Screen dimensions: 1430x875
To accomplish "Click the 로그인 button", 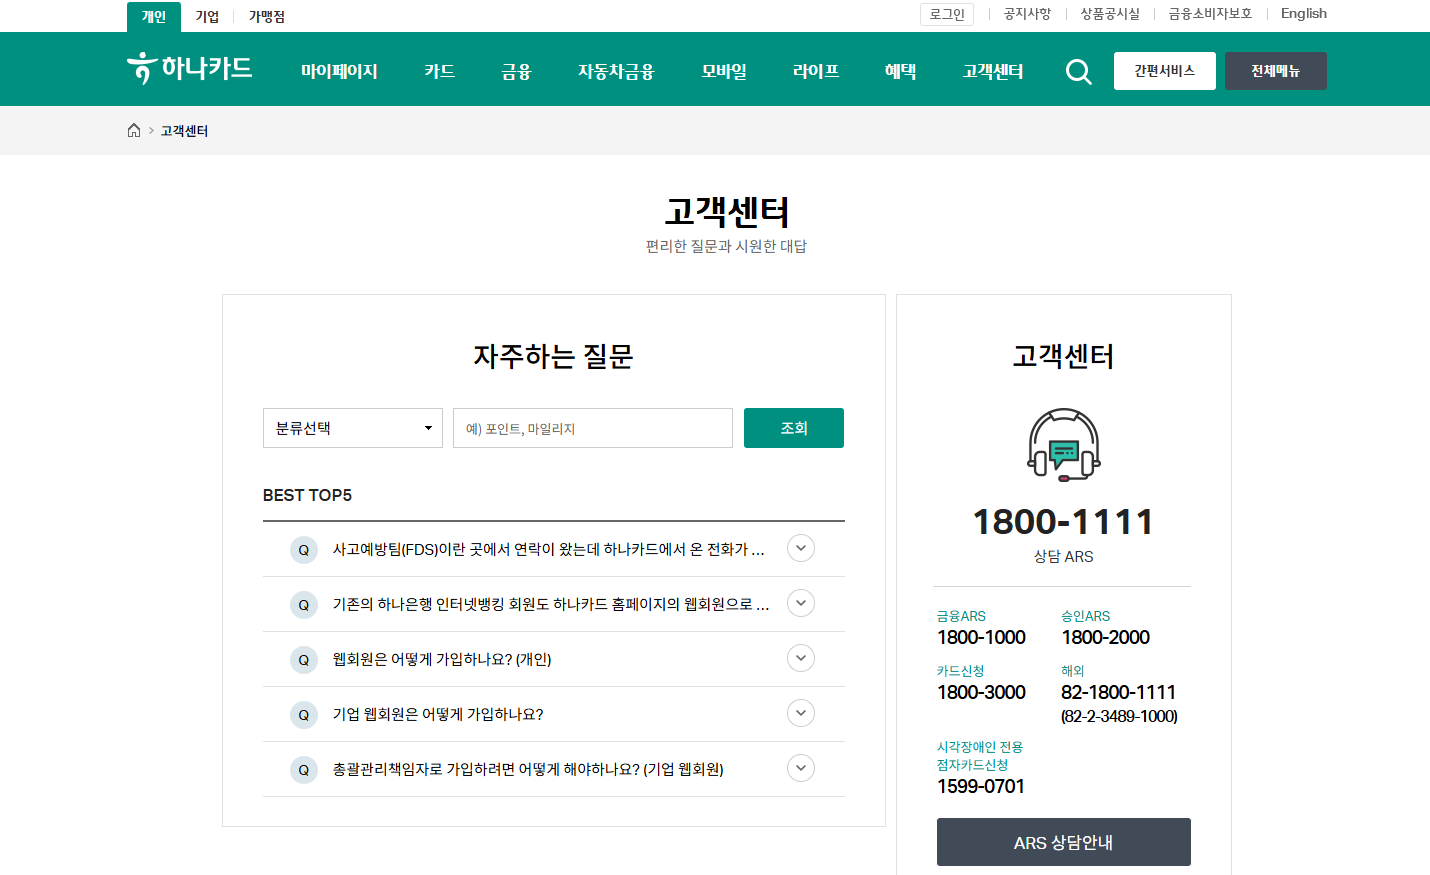I will click(947, 14).
